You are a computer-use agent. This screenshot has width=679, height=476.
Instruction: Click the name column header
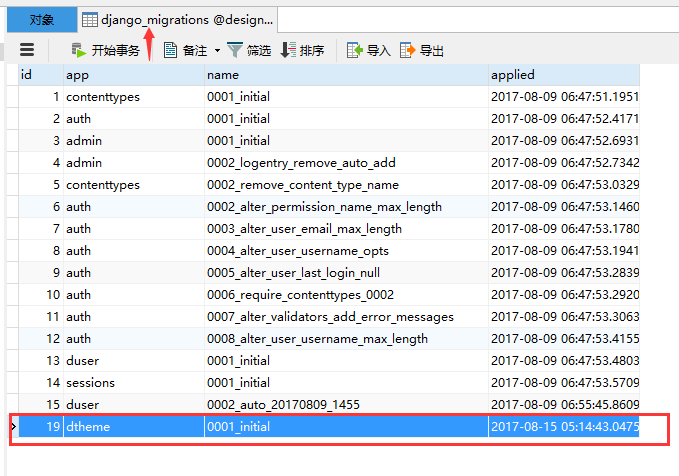click(346, 75)
